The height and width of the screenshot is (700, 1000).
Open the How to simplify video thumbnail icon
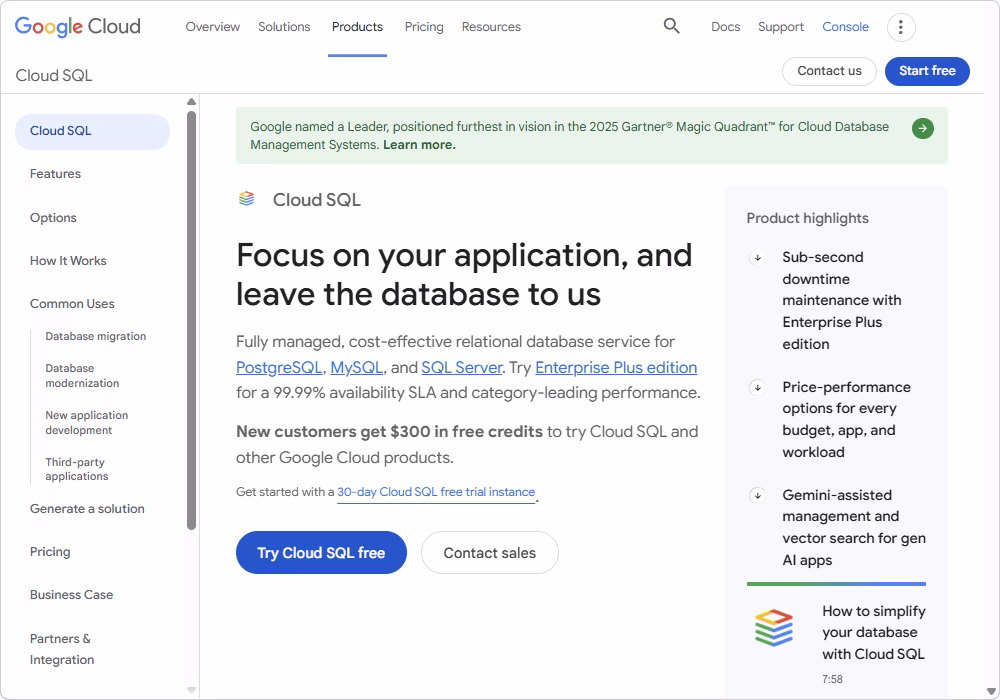pos(774,628)
